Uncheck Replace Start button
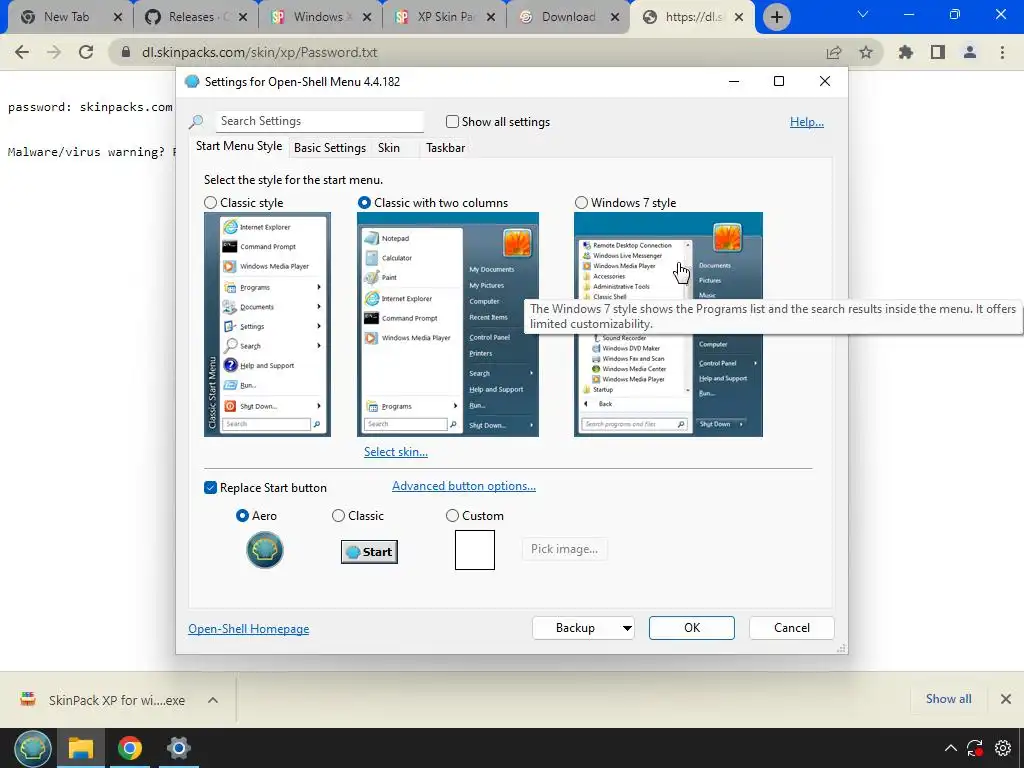 click(x=210, y=488)
